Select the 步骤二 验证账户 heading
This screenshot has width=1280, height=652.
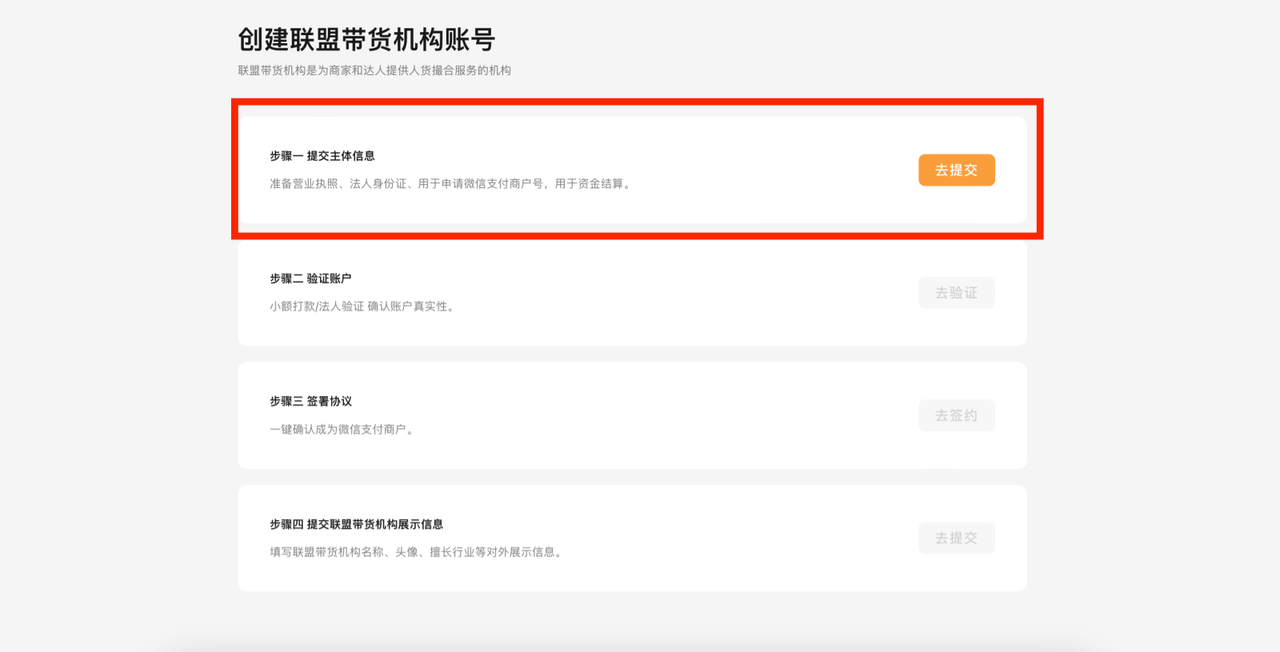(310, 279)
